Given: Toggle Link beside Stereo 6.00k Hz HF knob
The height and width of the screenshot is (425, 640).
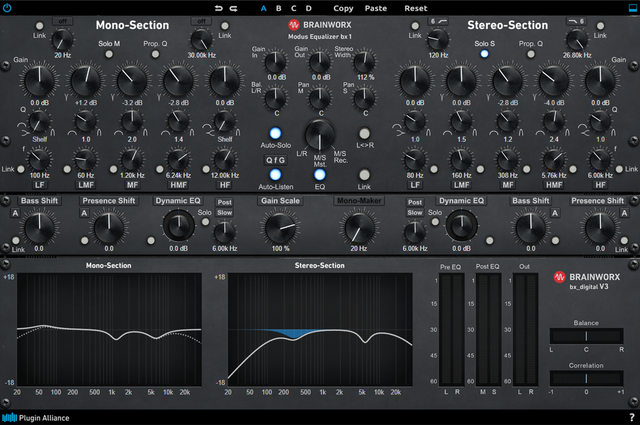Looking at the screenshot, I should pos(619,169).
